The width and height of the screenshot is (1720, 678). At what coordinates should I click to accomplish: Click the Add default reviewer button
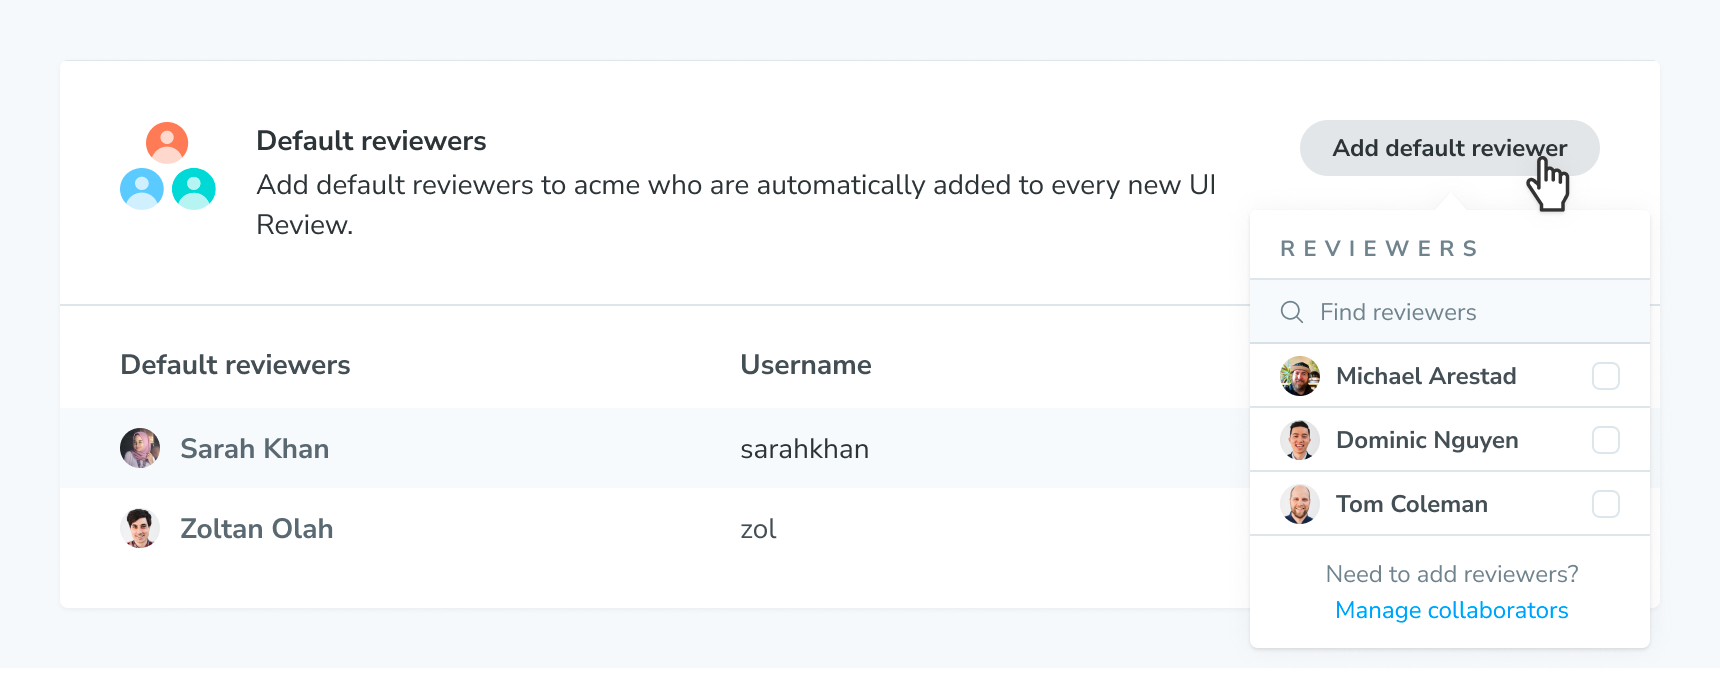[x=1449, y=148]
